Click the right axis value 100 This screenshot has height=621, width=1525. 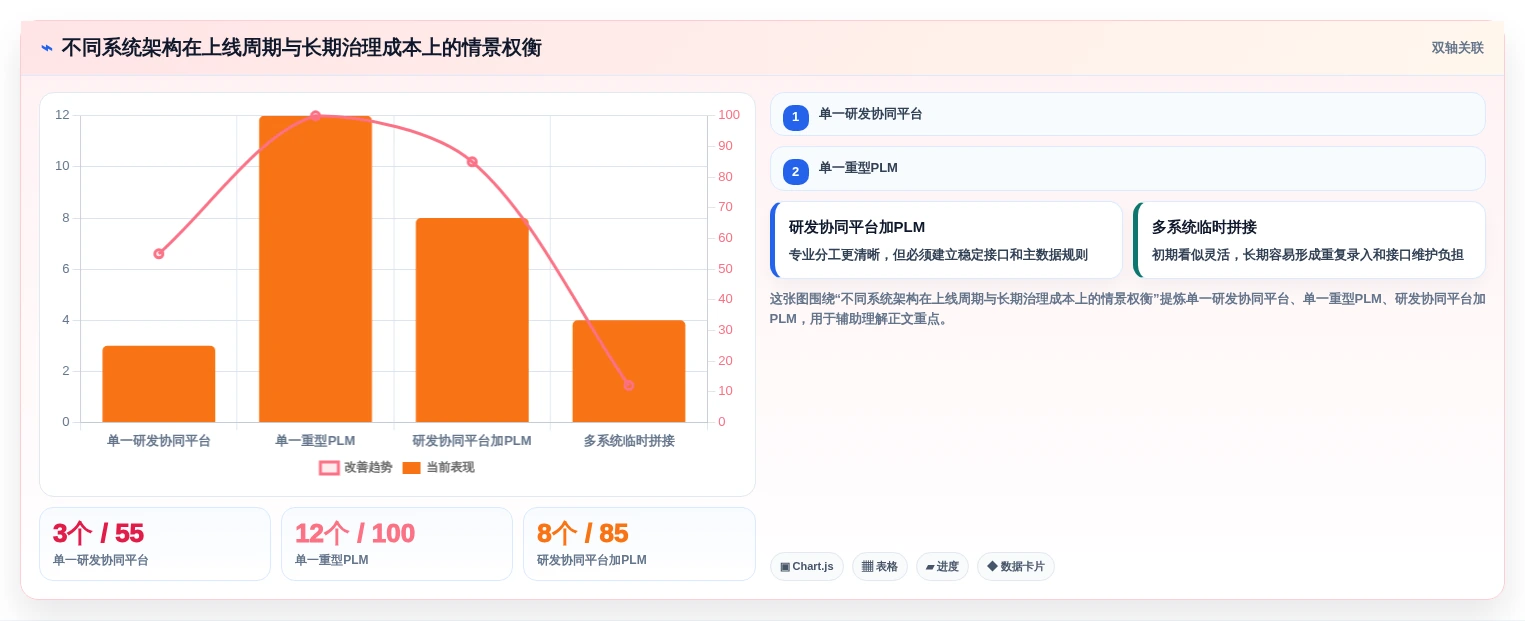coord(729,115)
